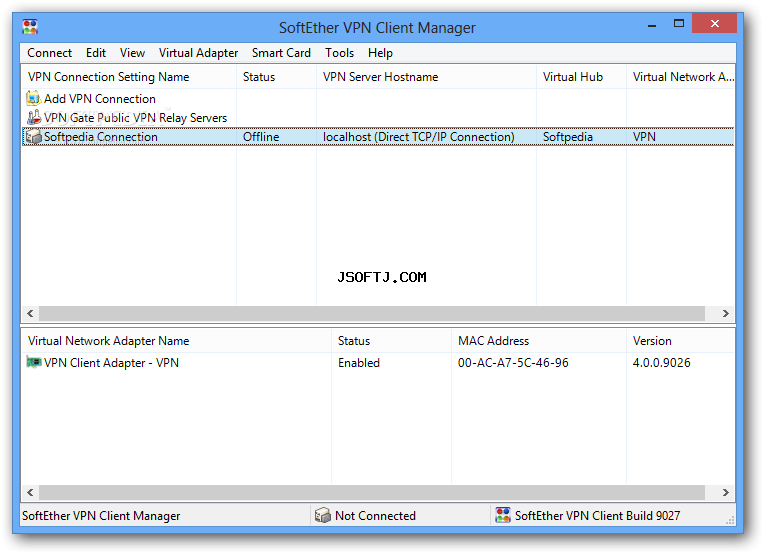Select the Softpedia Connection row name
This screenshot has width=764, height=554.
(100, 137)
